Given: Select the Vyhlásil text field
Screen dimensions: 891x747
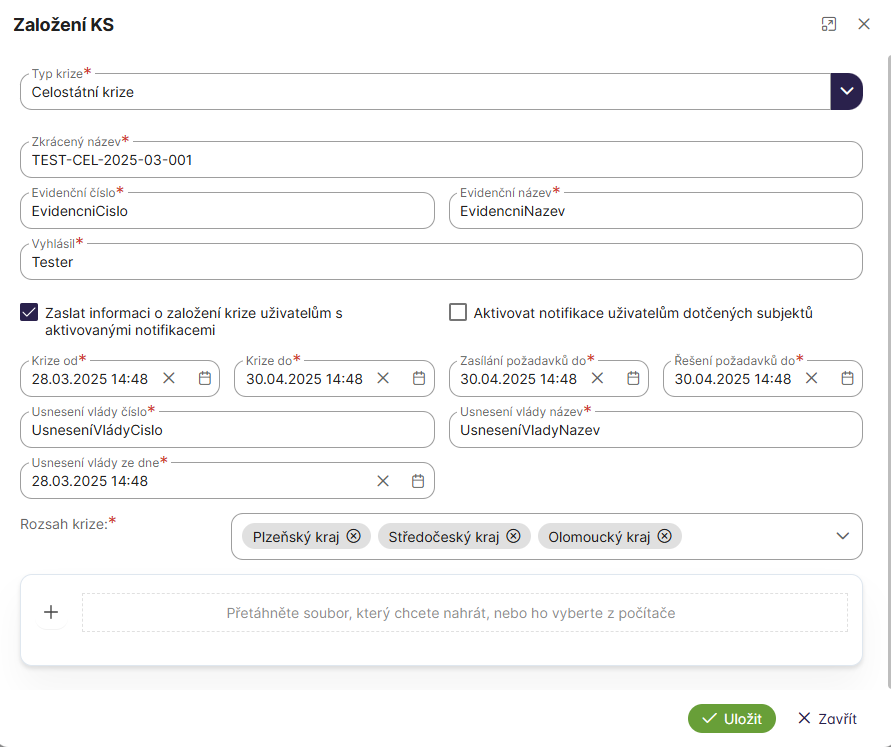Looking at the screenshot, I should [x=440, y=262].
